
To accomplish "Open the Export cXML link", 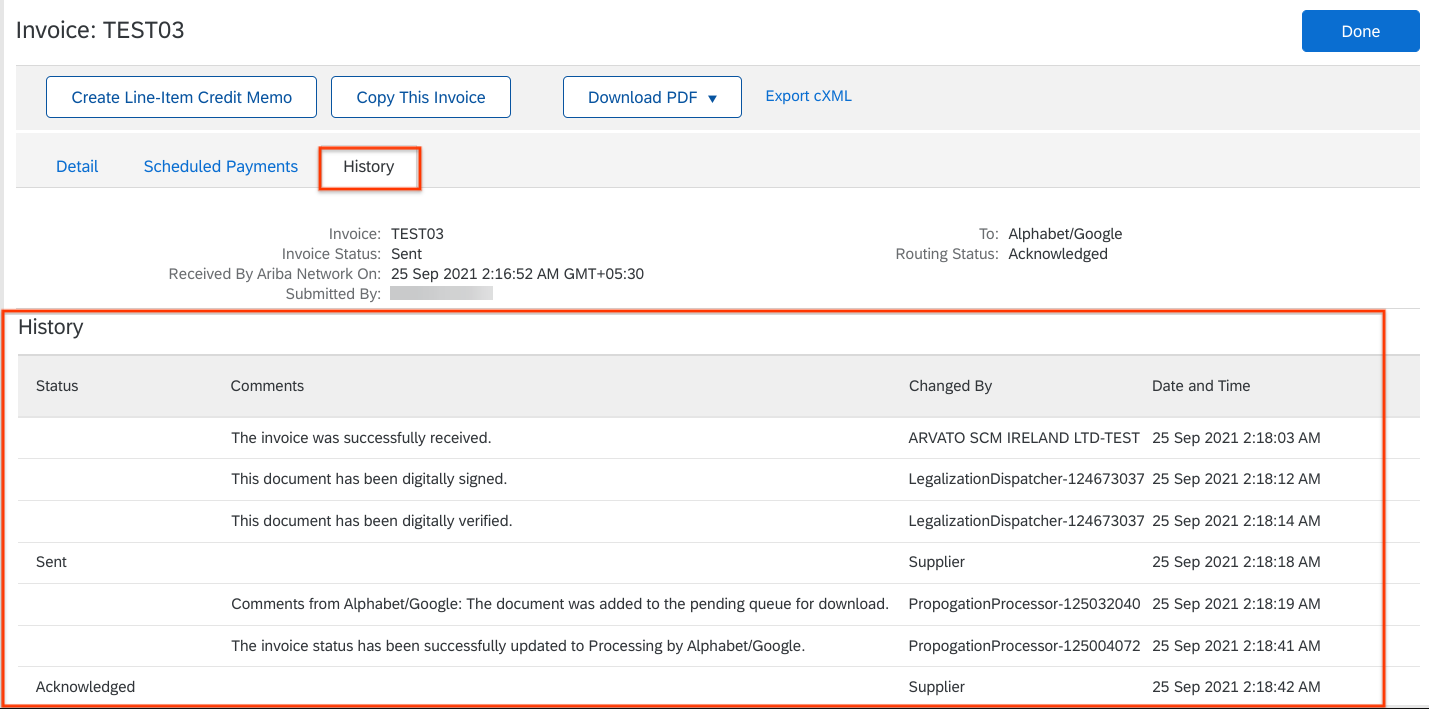I will pyautogui.click(x=808, y=96).
